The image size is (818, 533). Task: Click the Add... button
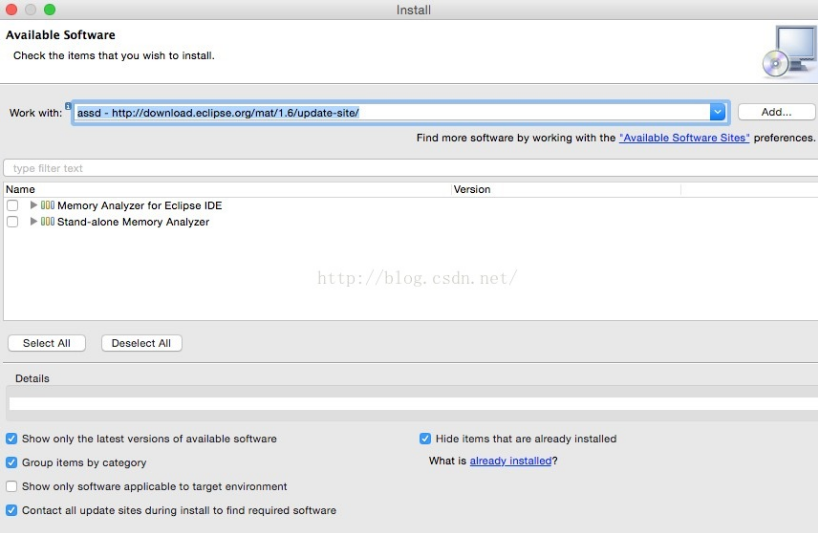point(776,112)
